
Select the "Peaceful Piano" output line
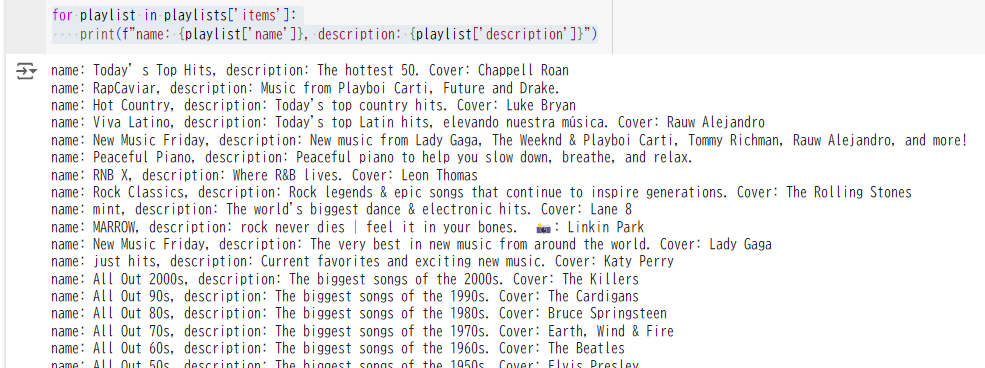[x=372, y=157]
